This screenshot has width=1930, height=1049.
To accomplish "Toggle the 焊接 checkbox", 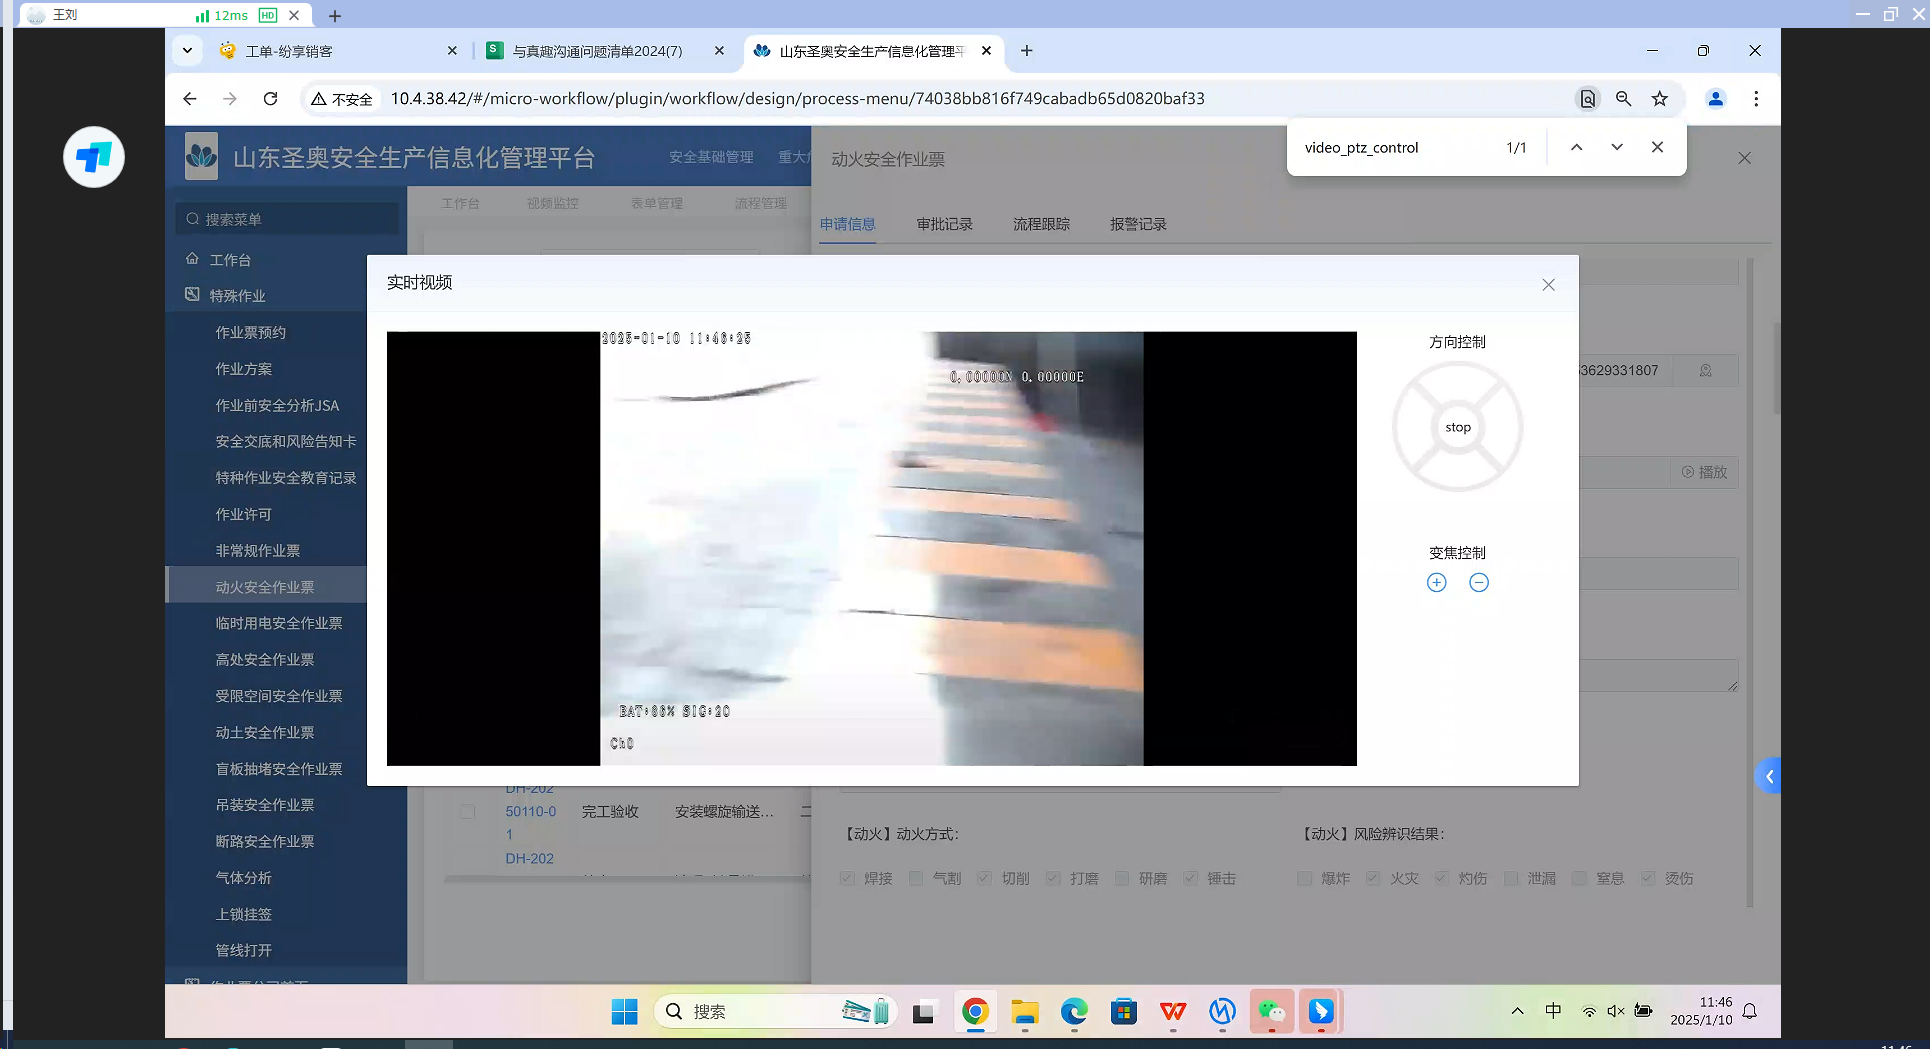I will pyautogui.click(x=847, y=878).
